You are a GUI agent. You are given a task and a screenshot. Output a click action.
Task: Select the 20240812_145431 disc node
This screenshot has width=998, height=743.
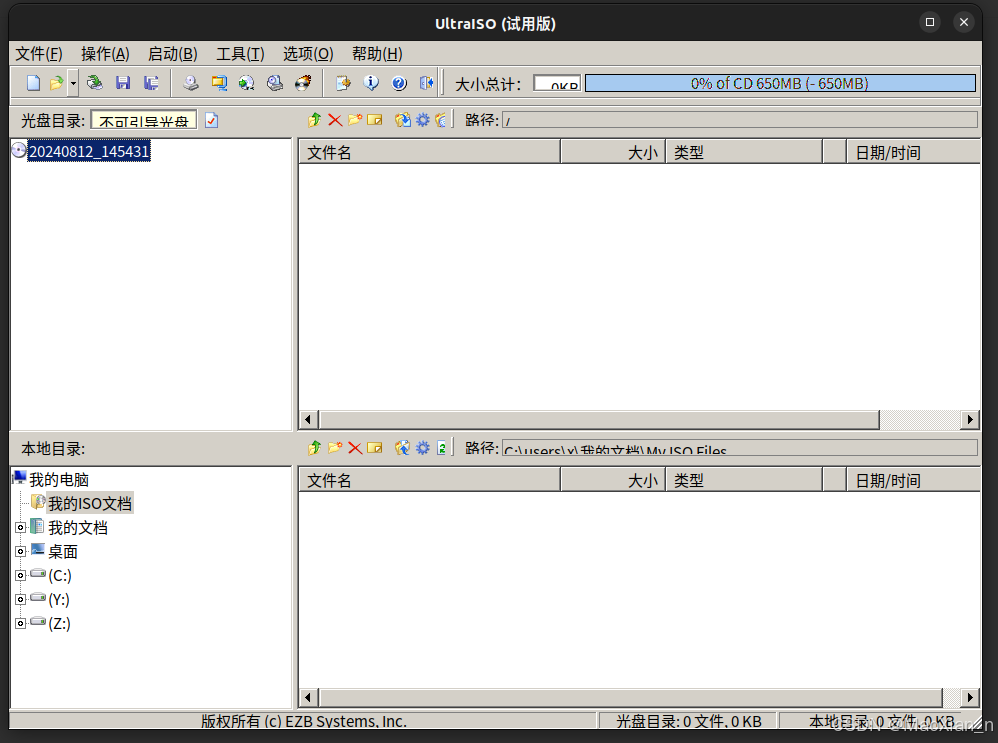pos(89,152)
